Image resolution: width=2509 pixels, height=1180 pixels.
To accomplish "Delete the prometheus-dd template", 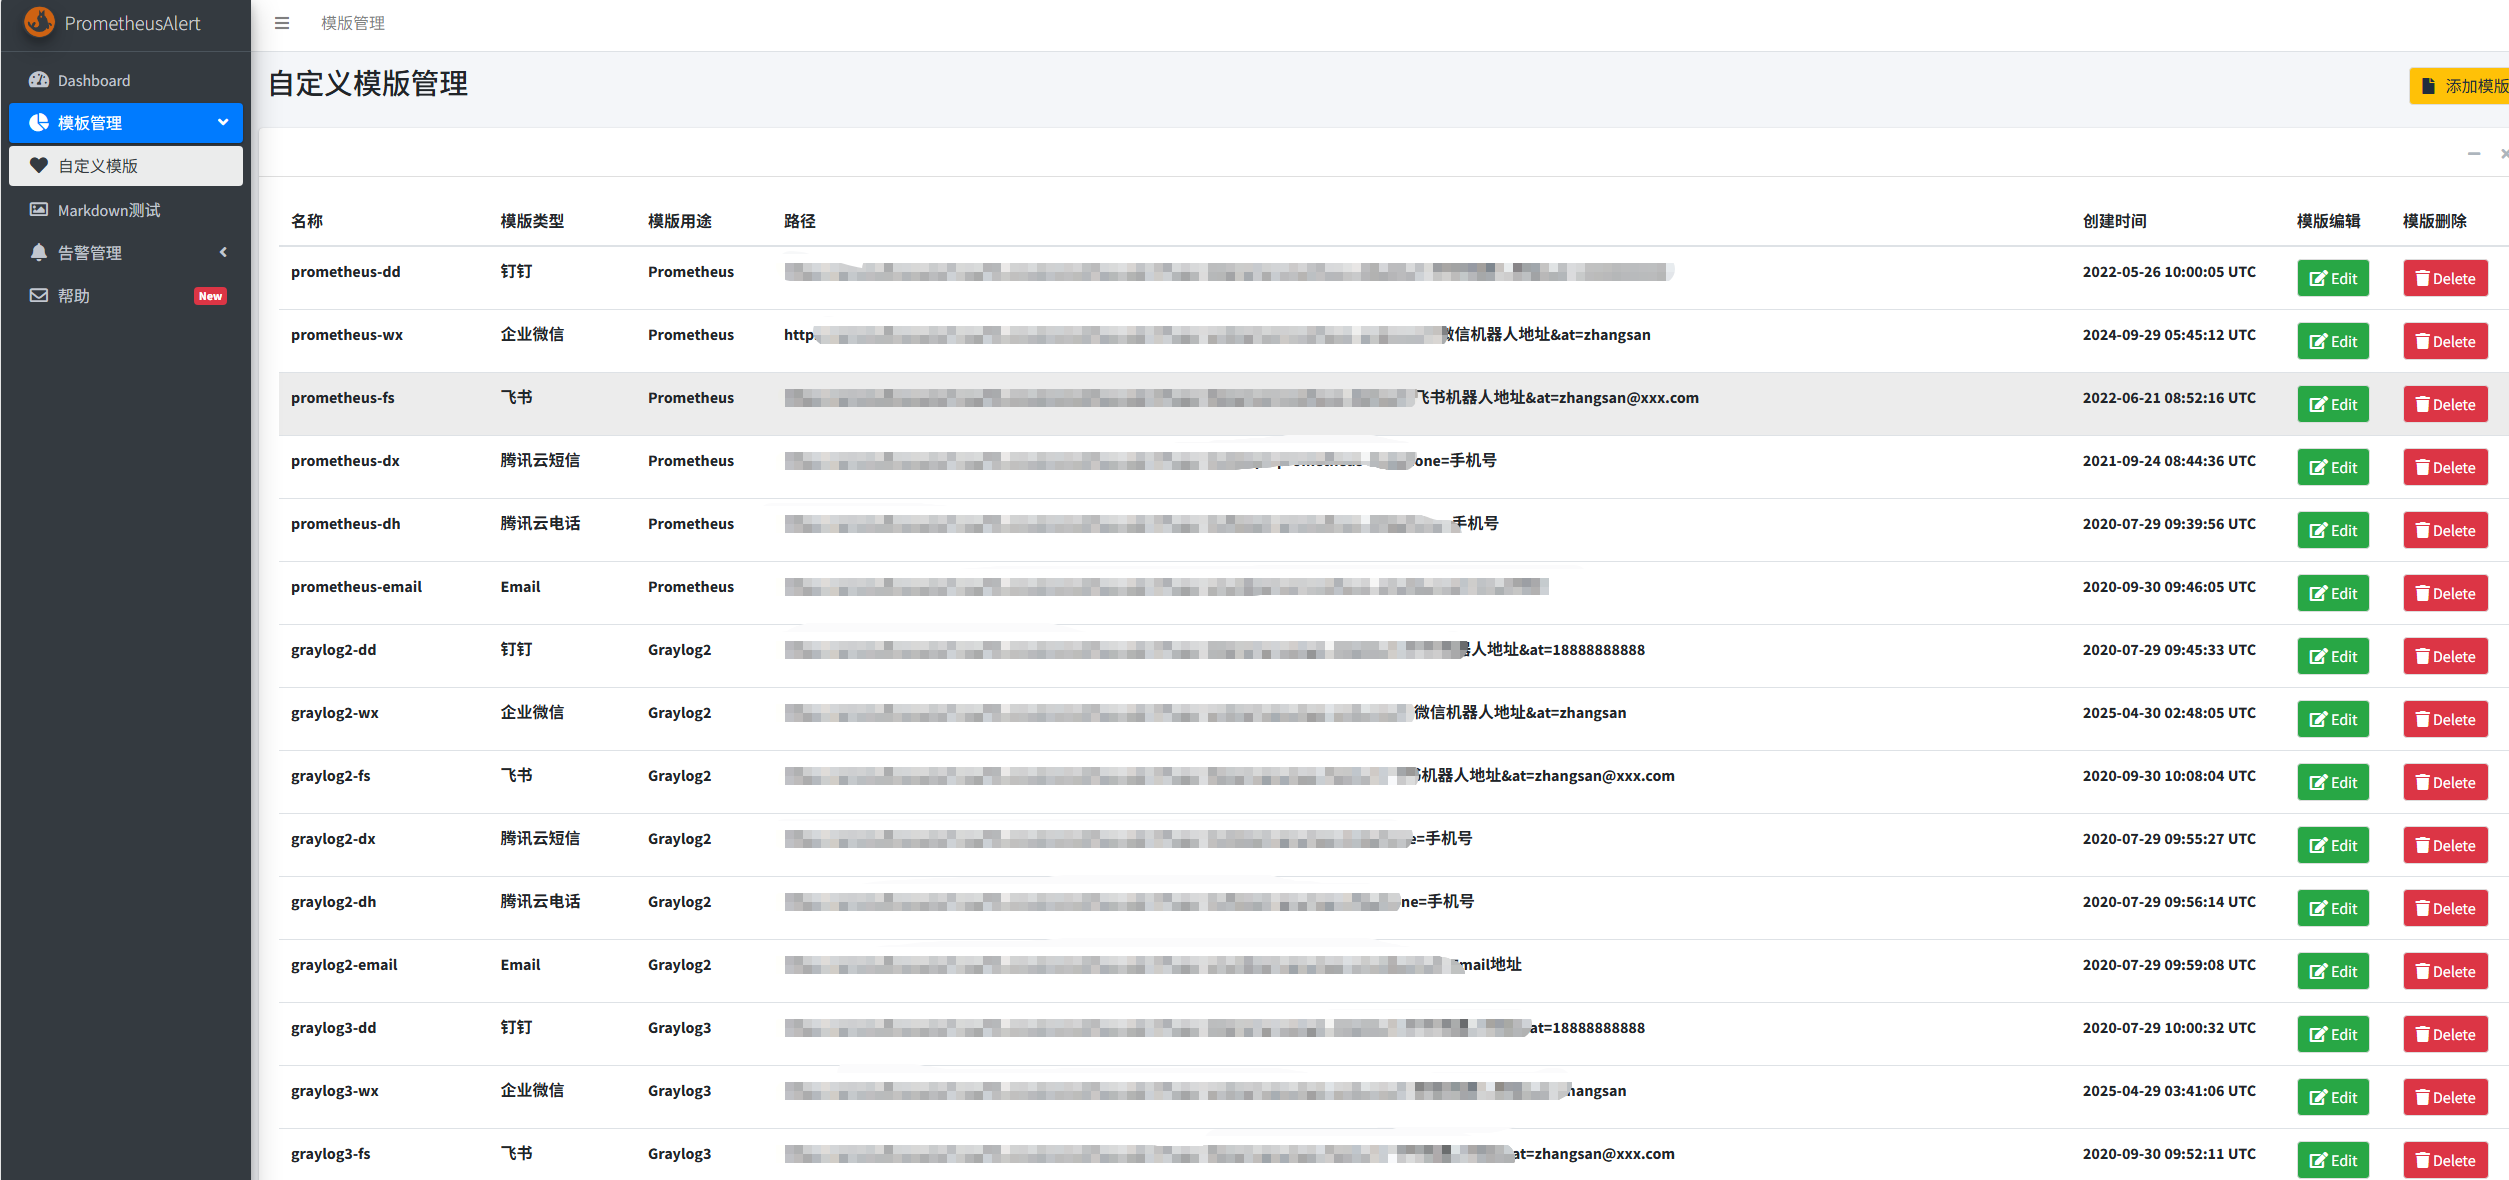I will click(2446, 279).
